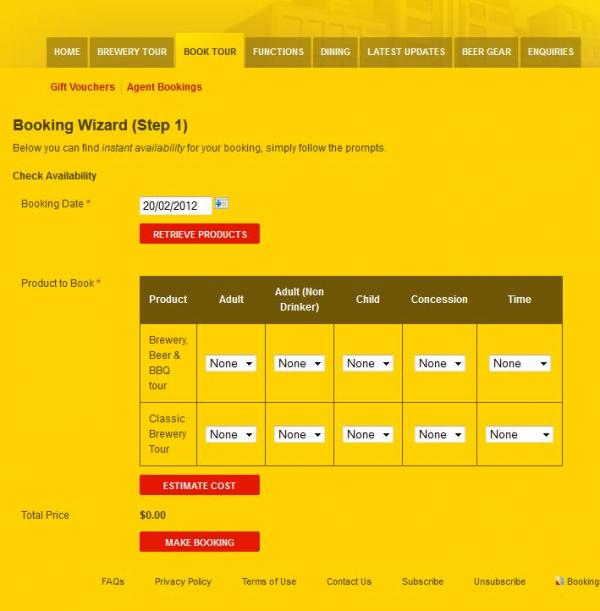Screen dimensions: 600x611
Task: Go to the Home tab
Action: click(x=67, y=52)
